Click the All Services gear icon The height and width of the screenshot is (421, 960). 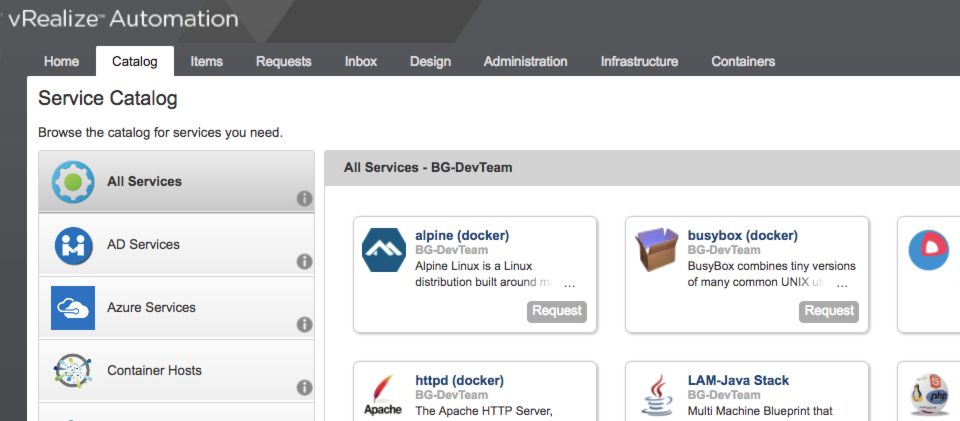point(73,182)
